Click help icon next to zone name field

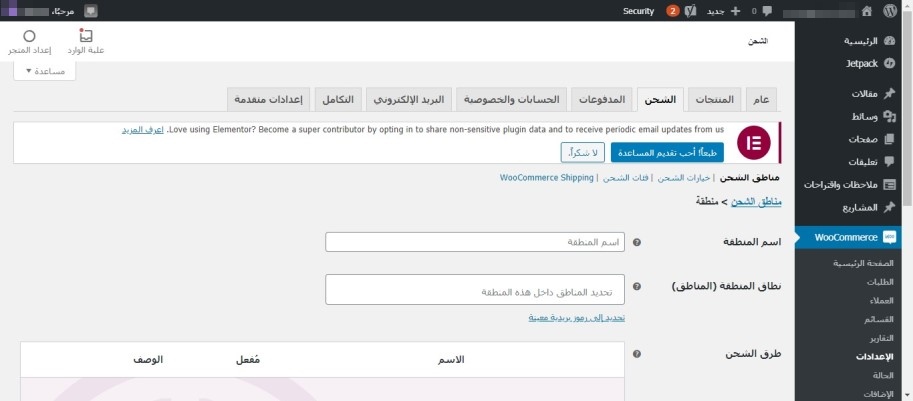click(637, 242)
